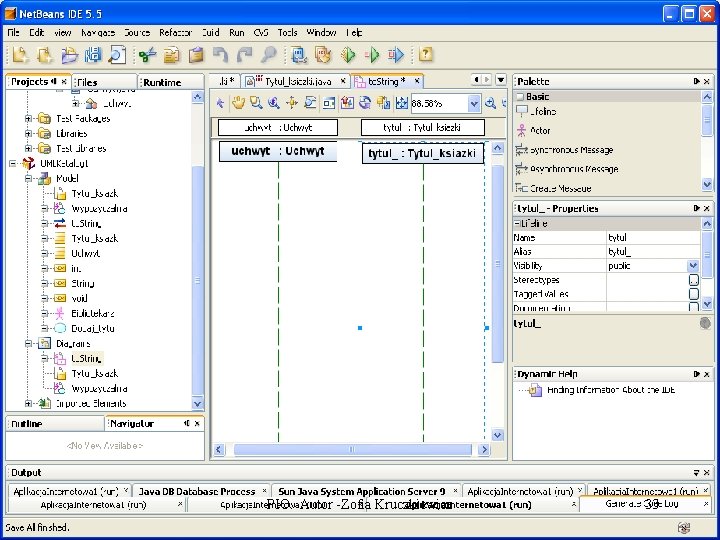720x540 pixels.
Task: Click the Help question mark toolbar icon
Action: click(x=426, y=55)
